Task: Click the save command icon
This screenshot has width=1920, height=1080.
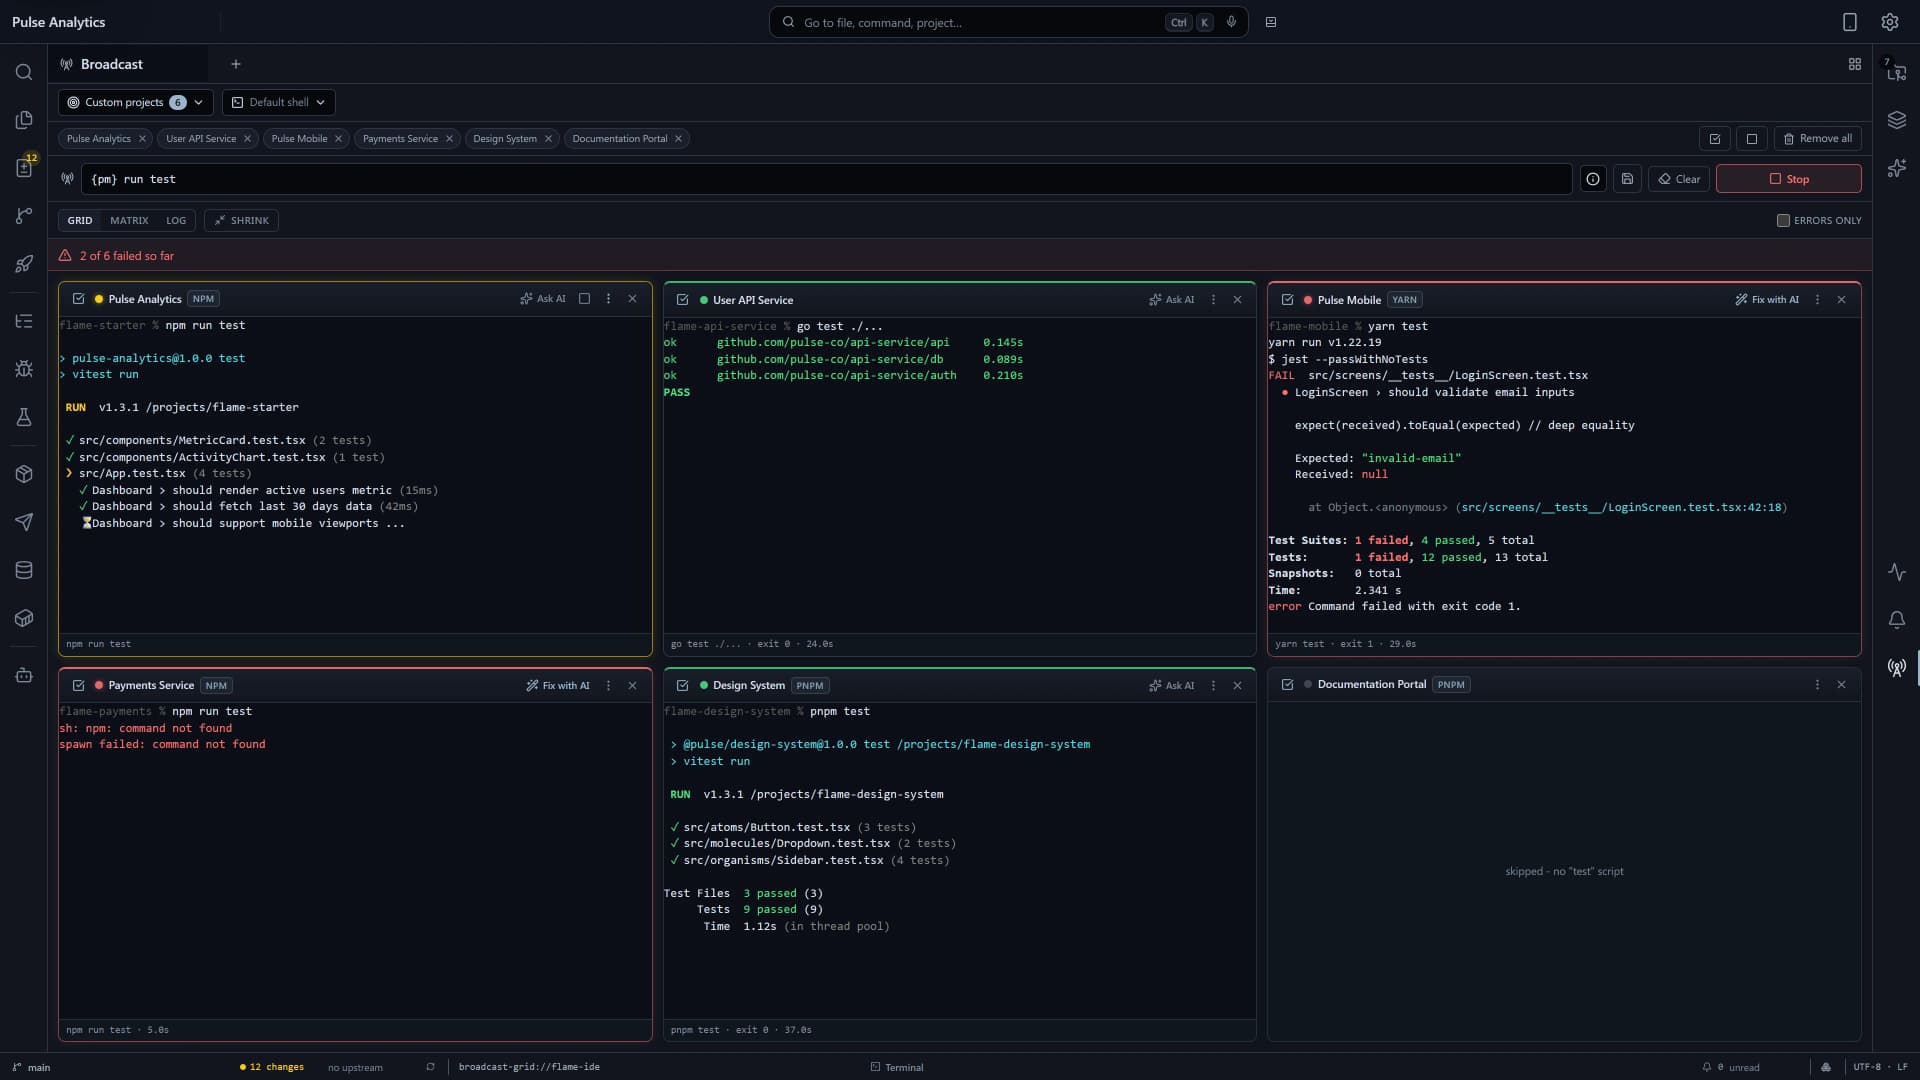Action: click(1627, 179)
